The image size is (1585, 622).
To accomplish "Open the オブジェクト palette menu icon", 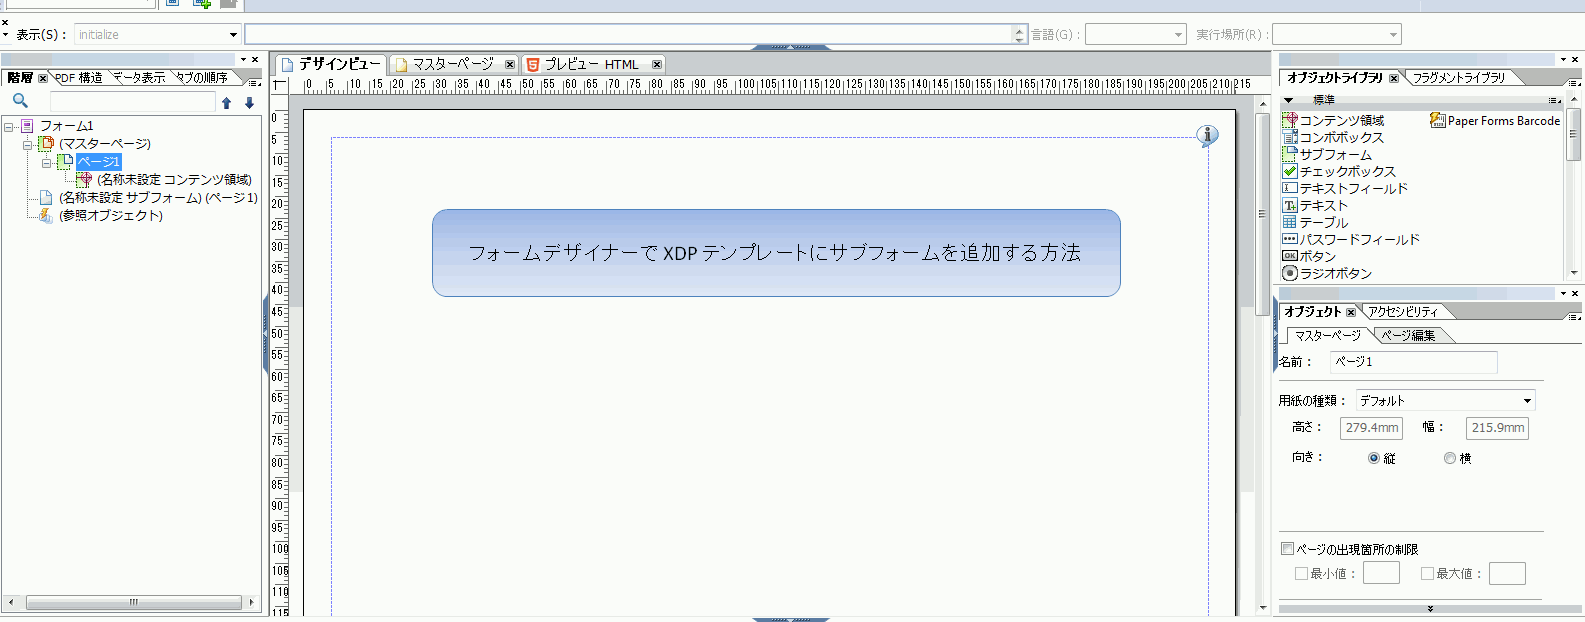I will pos(1575,316).
